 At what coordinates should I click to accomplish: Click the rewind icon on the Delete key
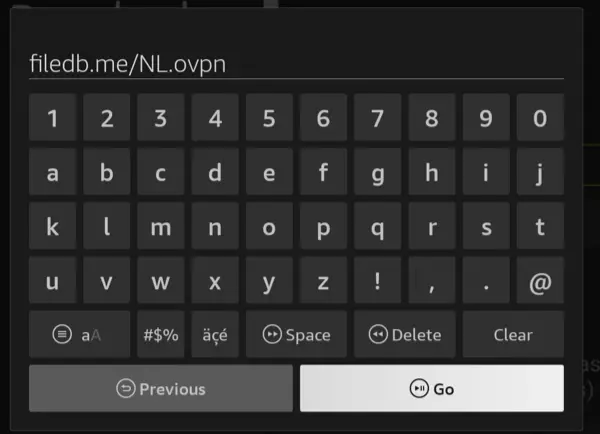point(378,334)
